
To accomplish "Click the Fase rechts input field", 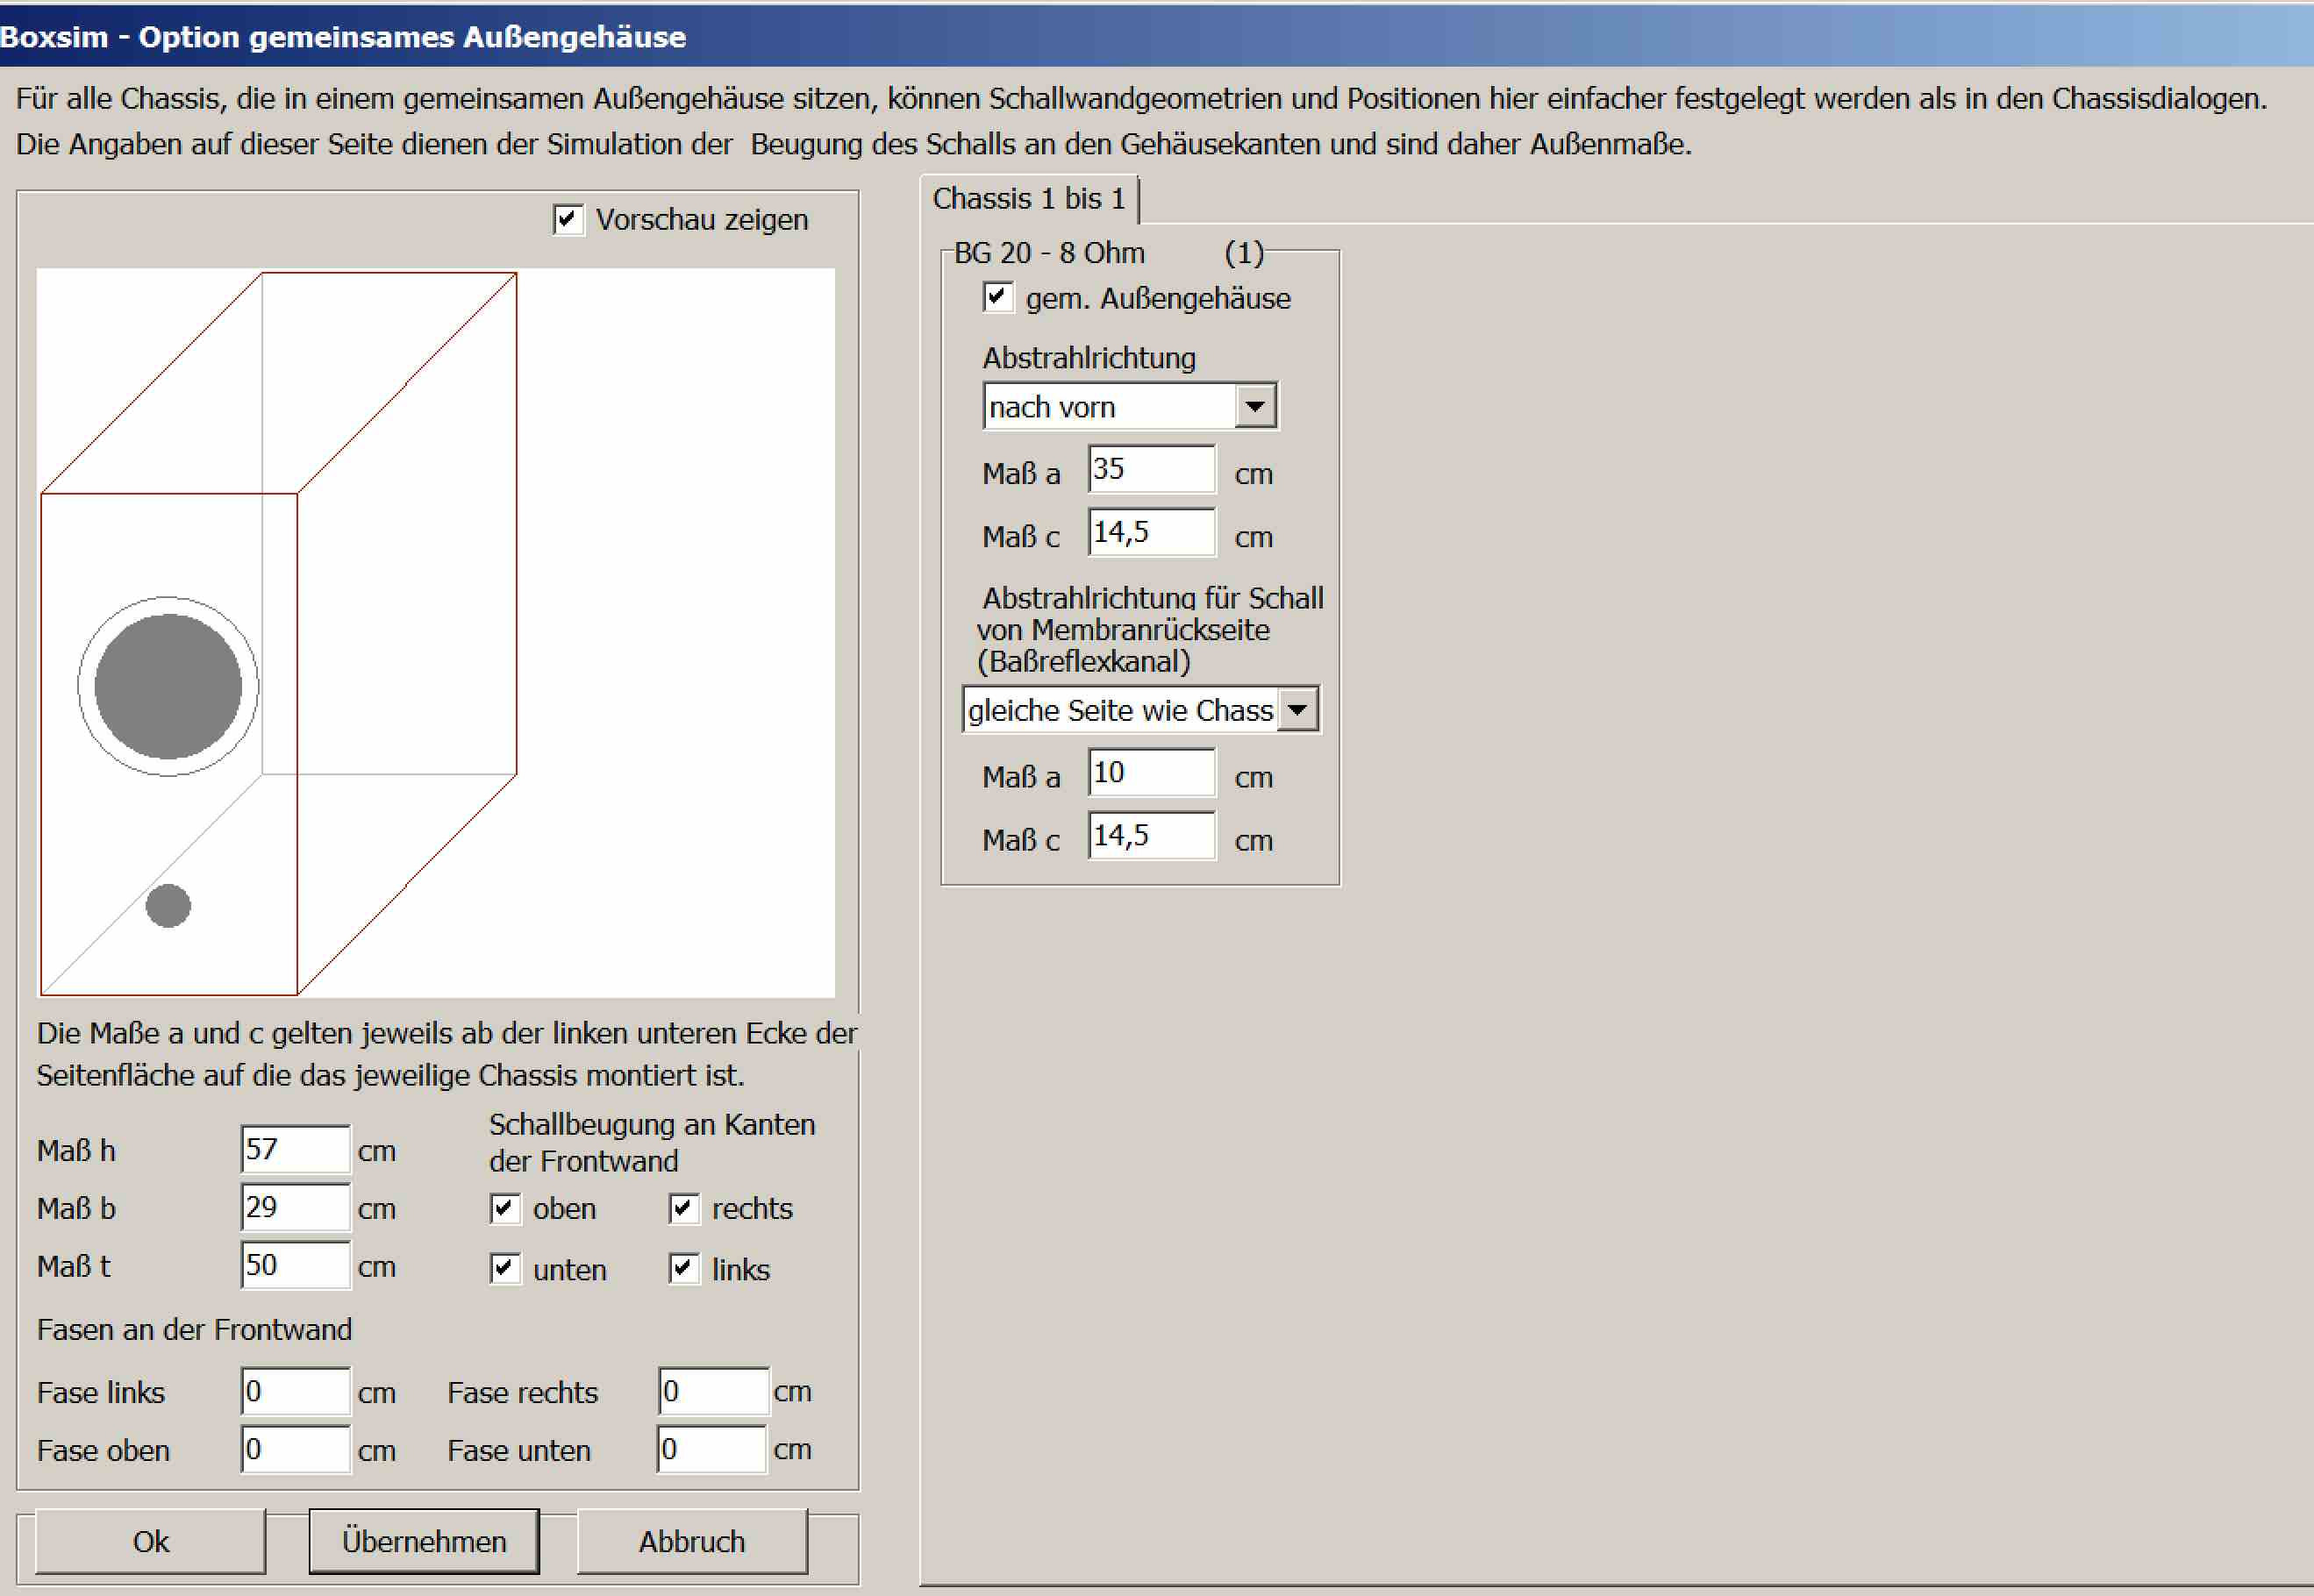I will click(x=713, y=1391).
